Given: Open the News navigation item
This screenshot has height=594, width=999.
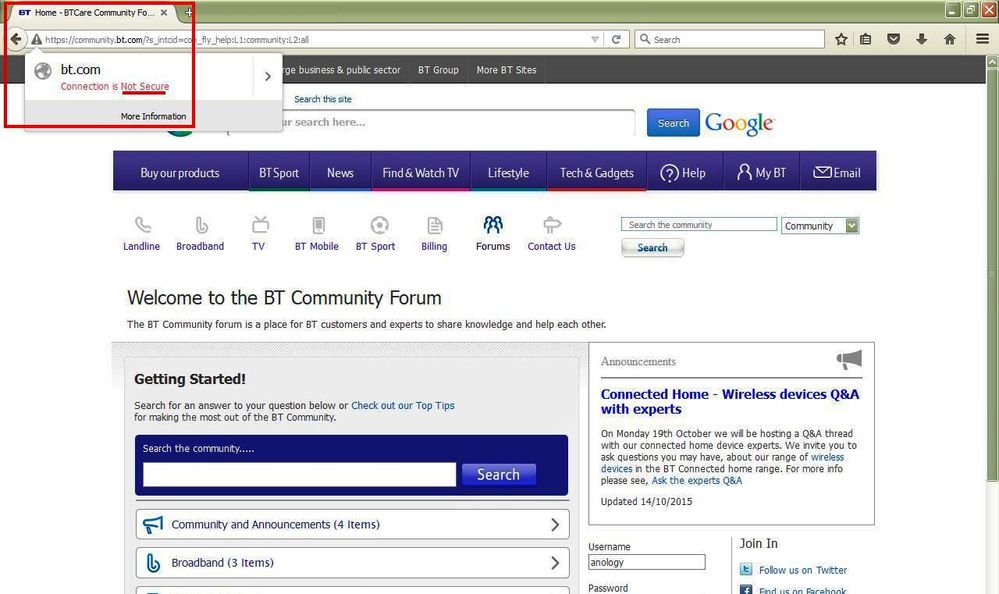Looking at the screenshot, I should [340, 173].
